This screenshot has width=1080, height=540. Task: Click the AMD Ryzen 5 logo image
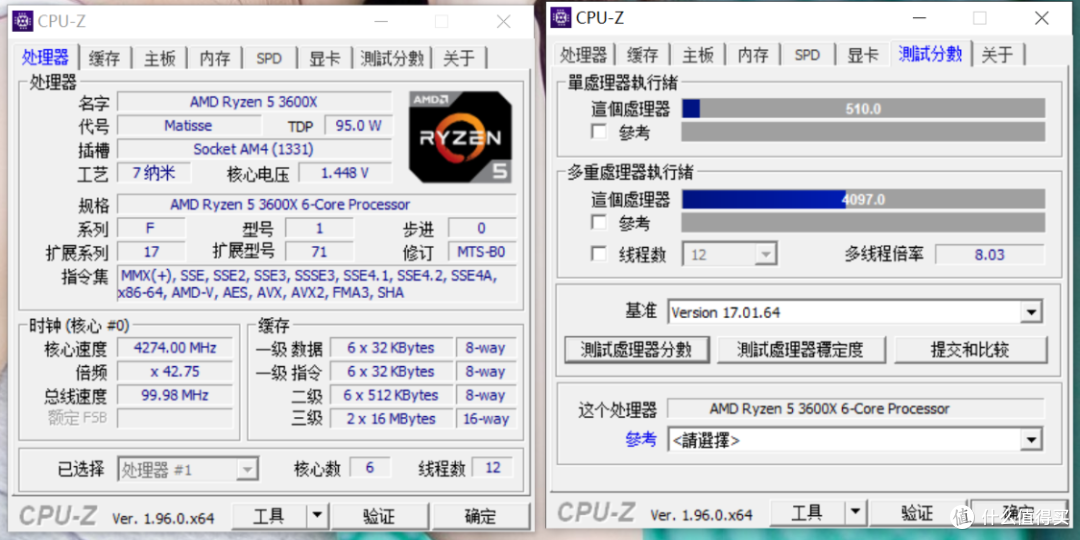[461, 137]
